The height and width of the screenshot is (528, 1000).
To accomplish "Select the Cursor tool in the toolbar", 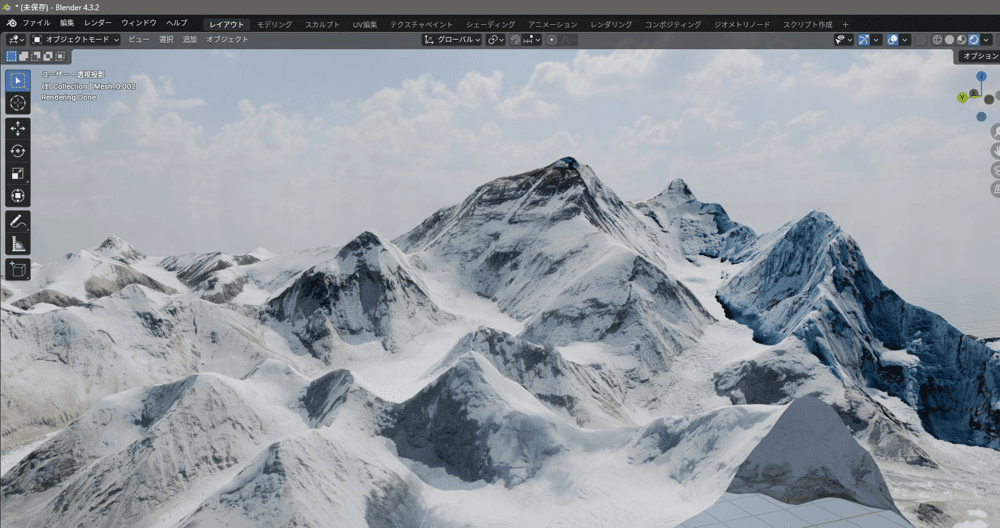I will pos(18,103).
